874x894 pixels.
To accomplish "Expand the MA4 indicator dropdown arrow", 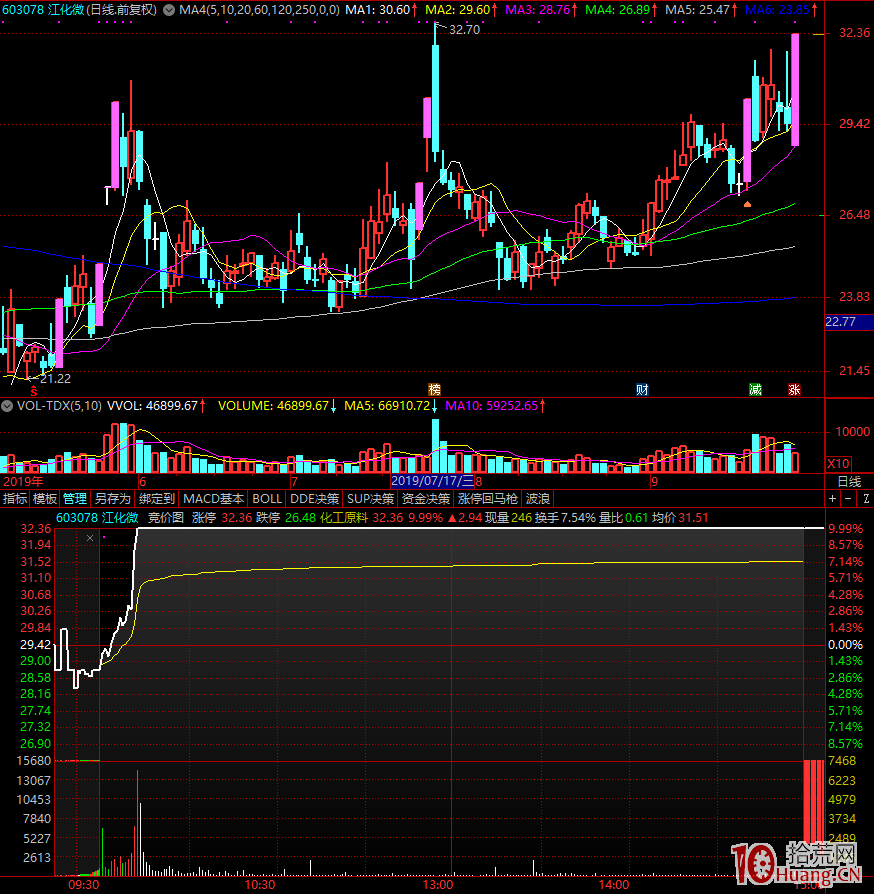I will pyautogui.click(x=169, y=10).
